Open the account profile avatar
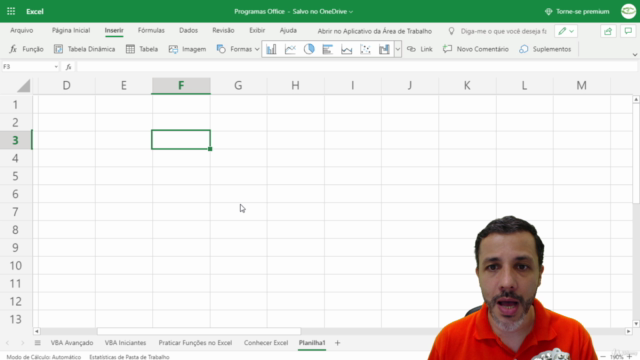The image size is (640, 360). pos(629,11)
